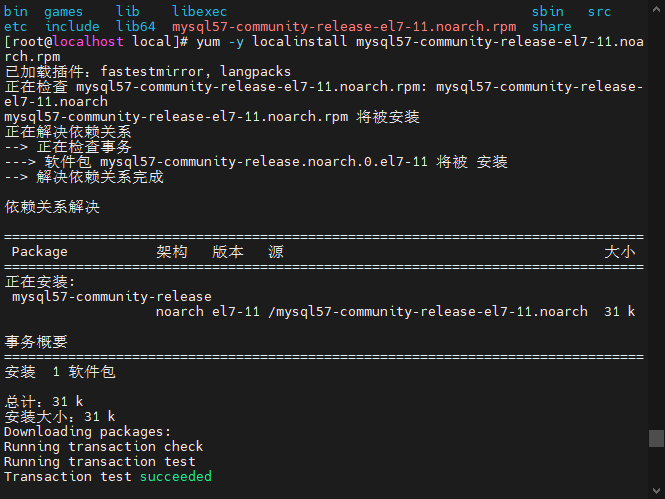Viewport: 665px width, 499px height.
Task: Click the '正在安装:' line
Action: (40, 282)
